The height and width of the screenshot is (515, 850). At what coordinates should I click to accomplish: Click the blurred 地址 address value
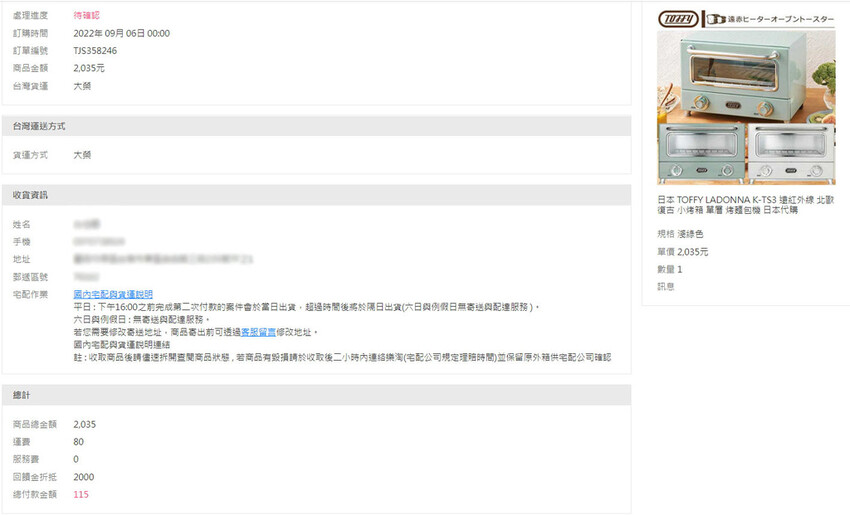point(163,259)
